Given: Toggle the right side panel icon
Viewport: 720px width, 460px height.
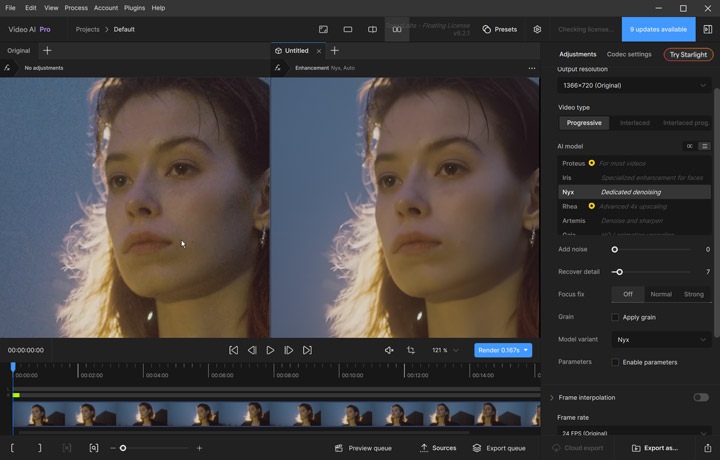Looking at the screenshot, I should [x=708, y=29].
